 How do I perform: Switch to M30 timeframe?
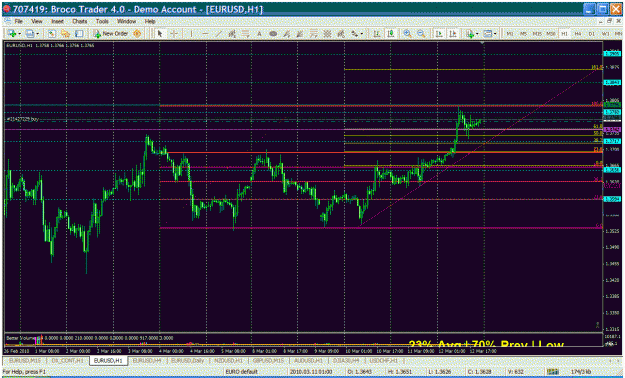(550, 34)
